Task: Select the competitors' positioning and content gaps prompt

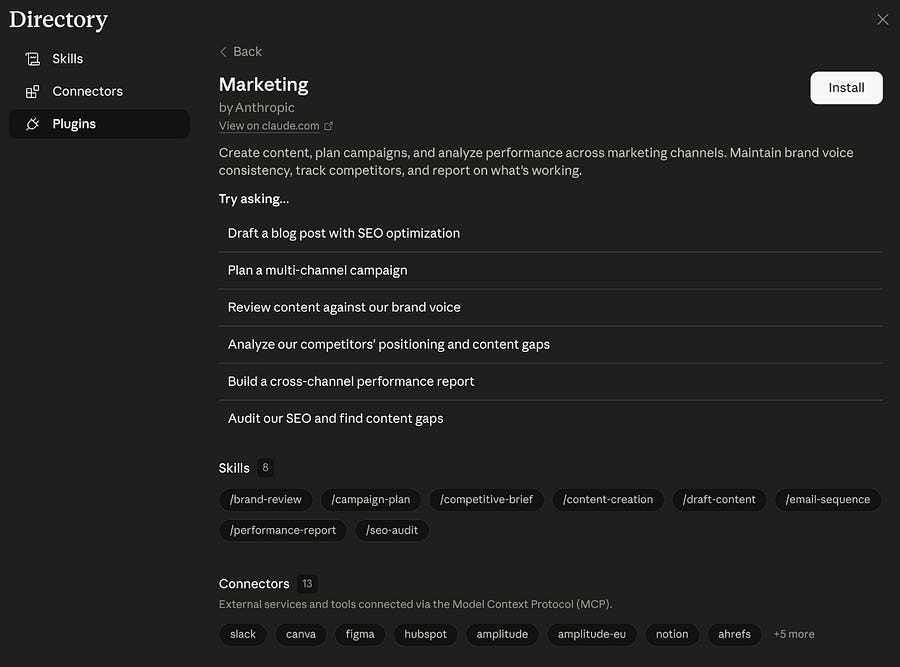Action: click(x=550, y=344)
